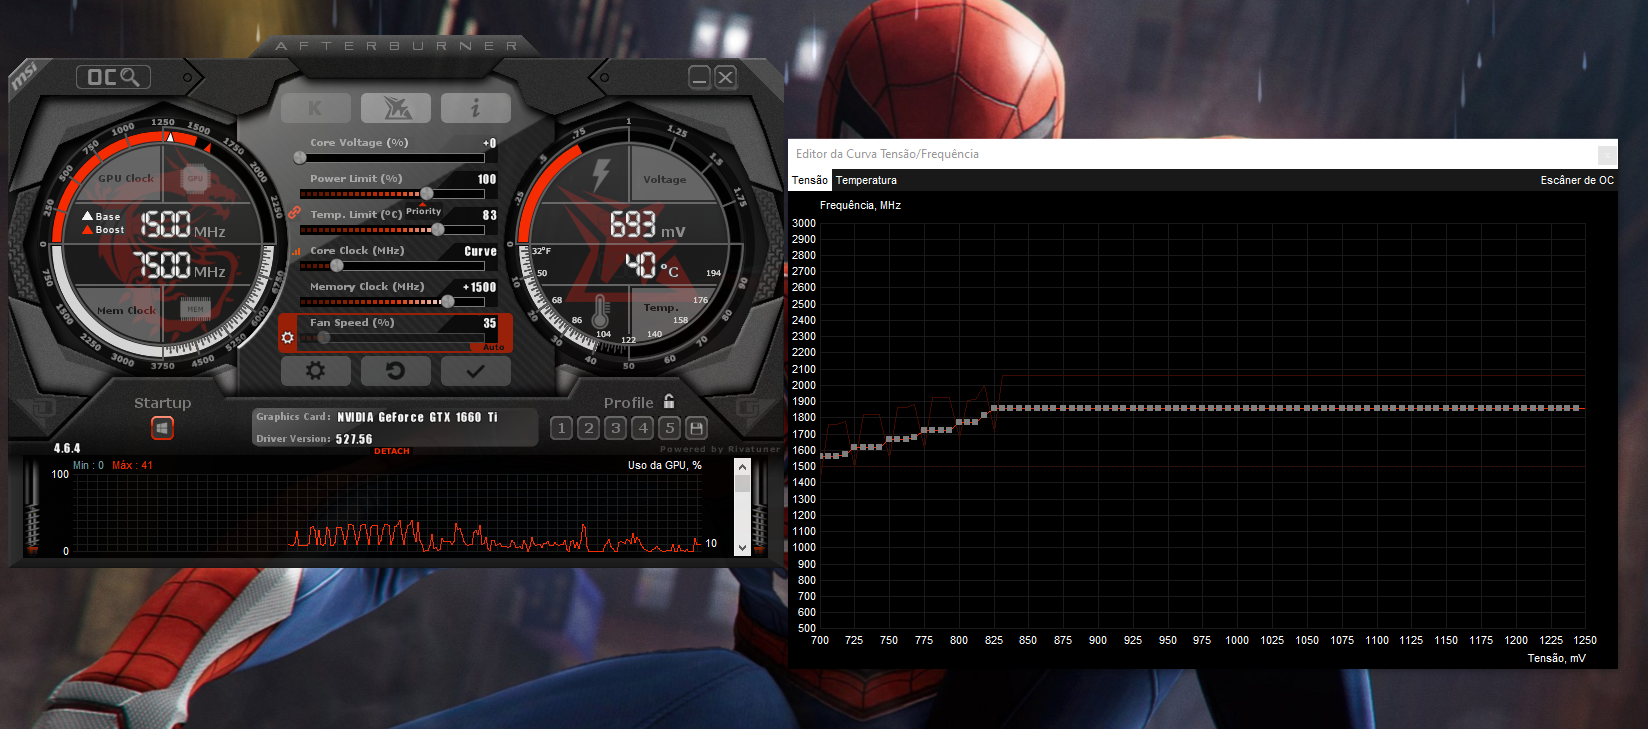Viewport: 1648px width, 729px height.
Task: Open fan settings gear beside Fan Speed
Action: coord(288,338)
